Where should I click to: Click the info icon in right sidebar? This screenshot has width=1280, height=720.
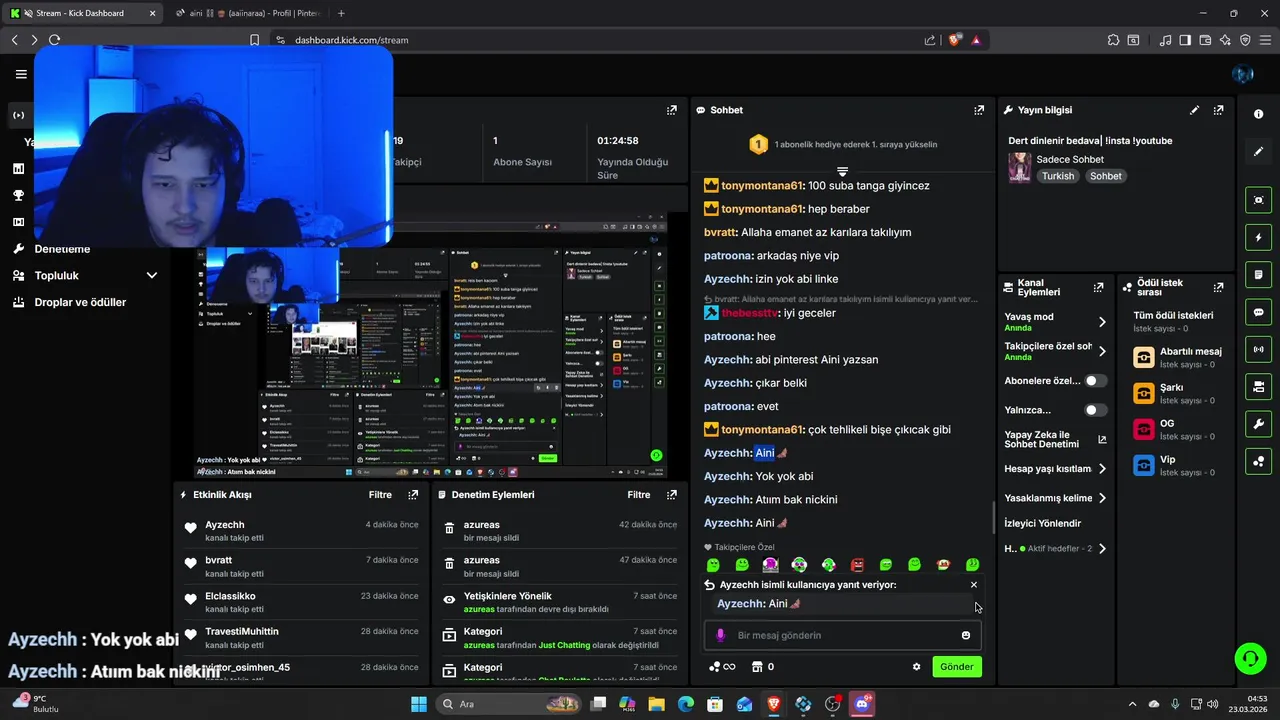tap(1258, 114)
